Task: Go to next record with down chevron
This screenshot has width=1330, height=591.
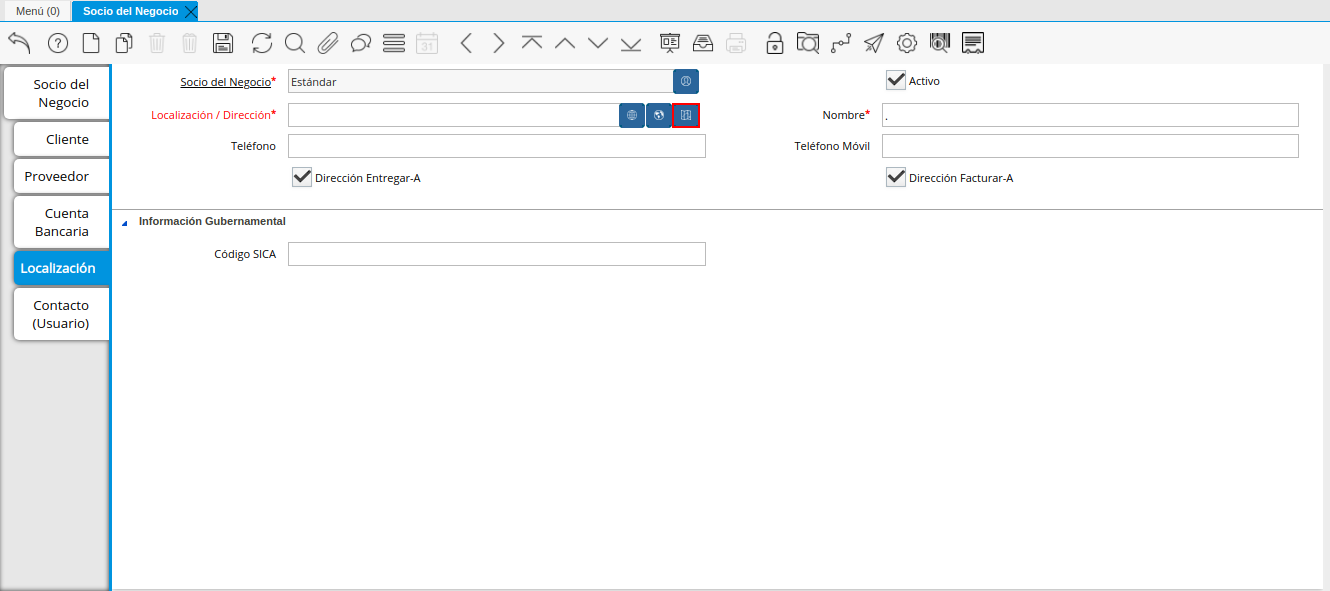Action: click(598, 43)
